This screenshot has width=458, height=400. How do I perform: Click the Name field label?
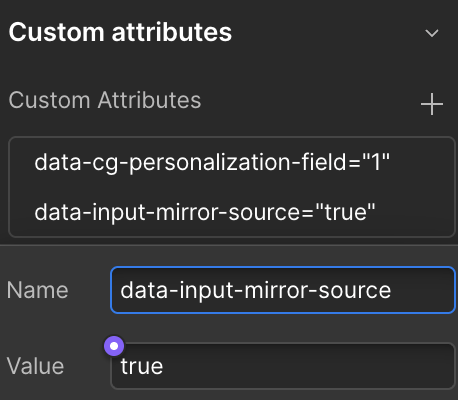pyautogui.click(x=37, y=290)
